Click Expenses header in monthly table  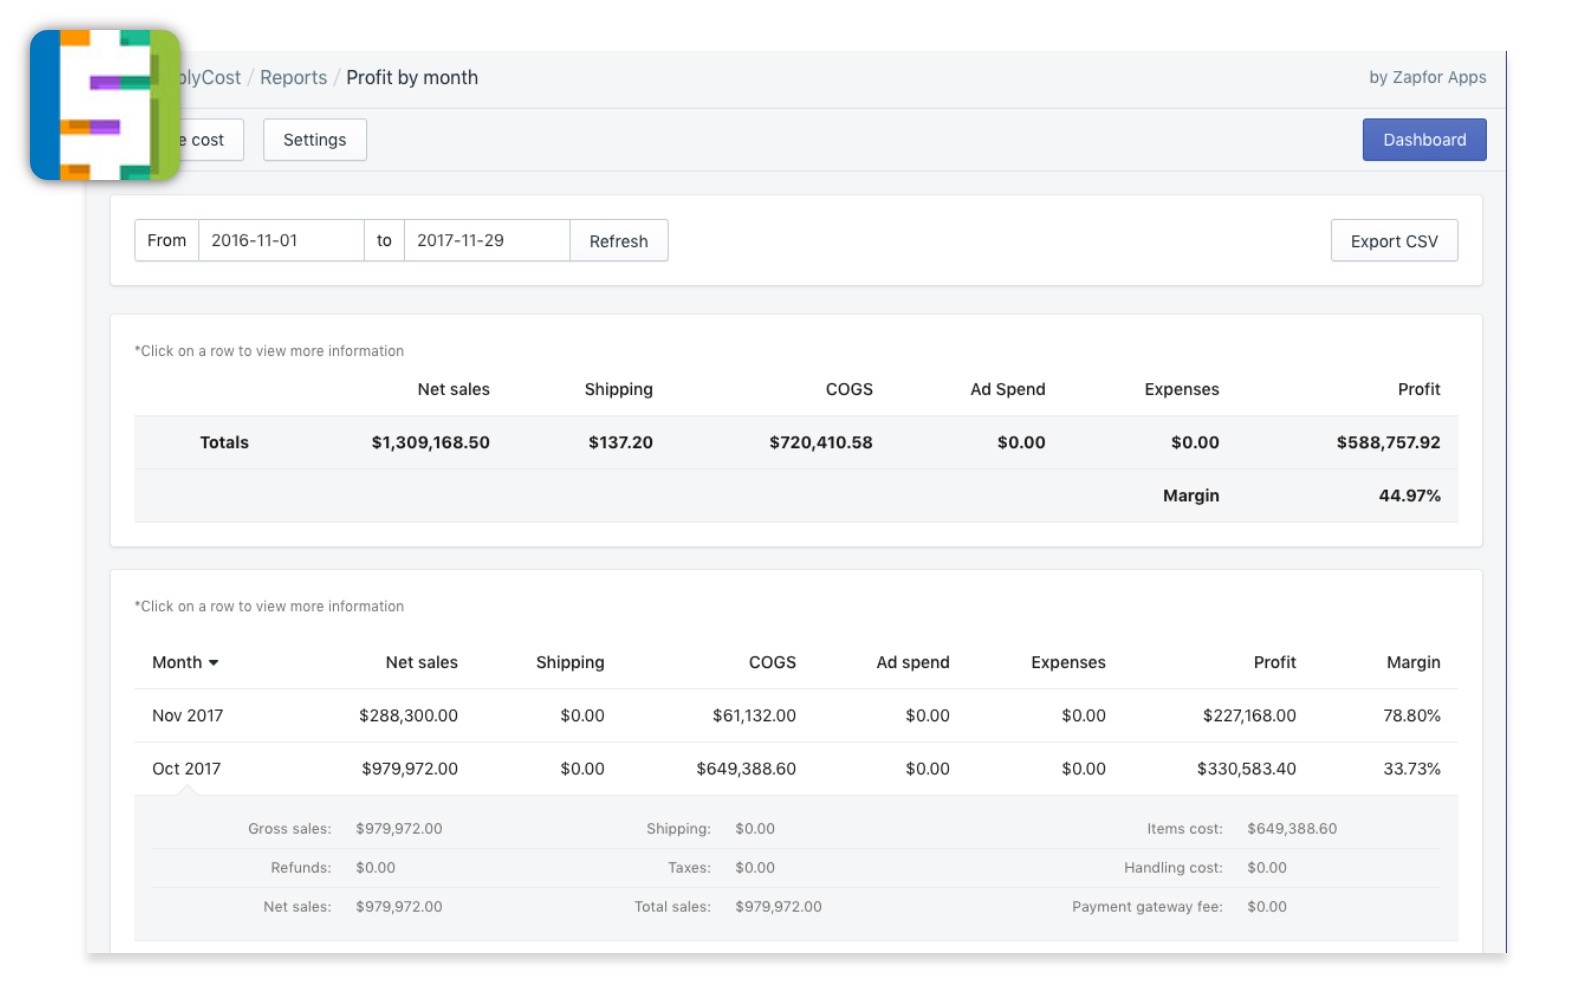click(1068, 663)
